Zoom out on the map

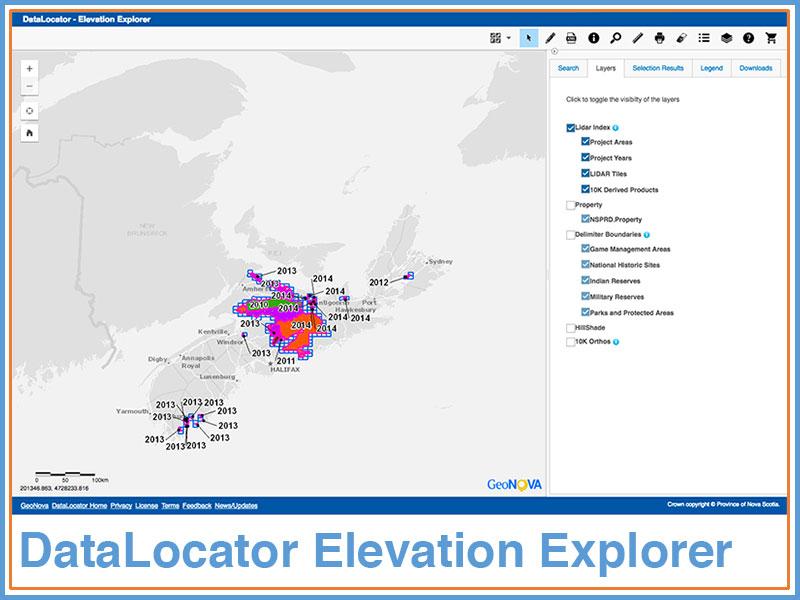click(30, 86)
